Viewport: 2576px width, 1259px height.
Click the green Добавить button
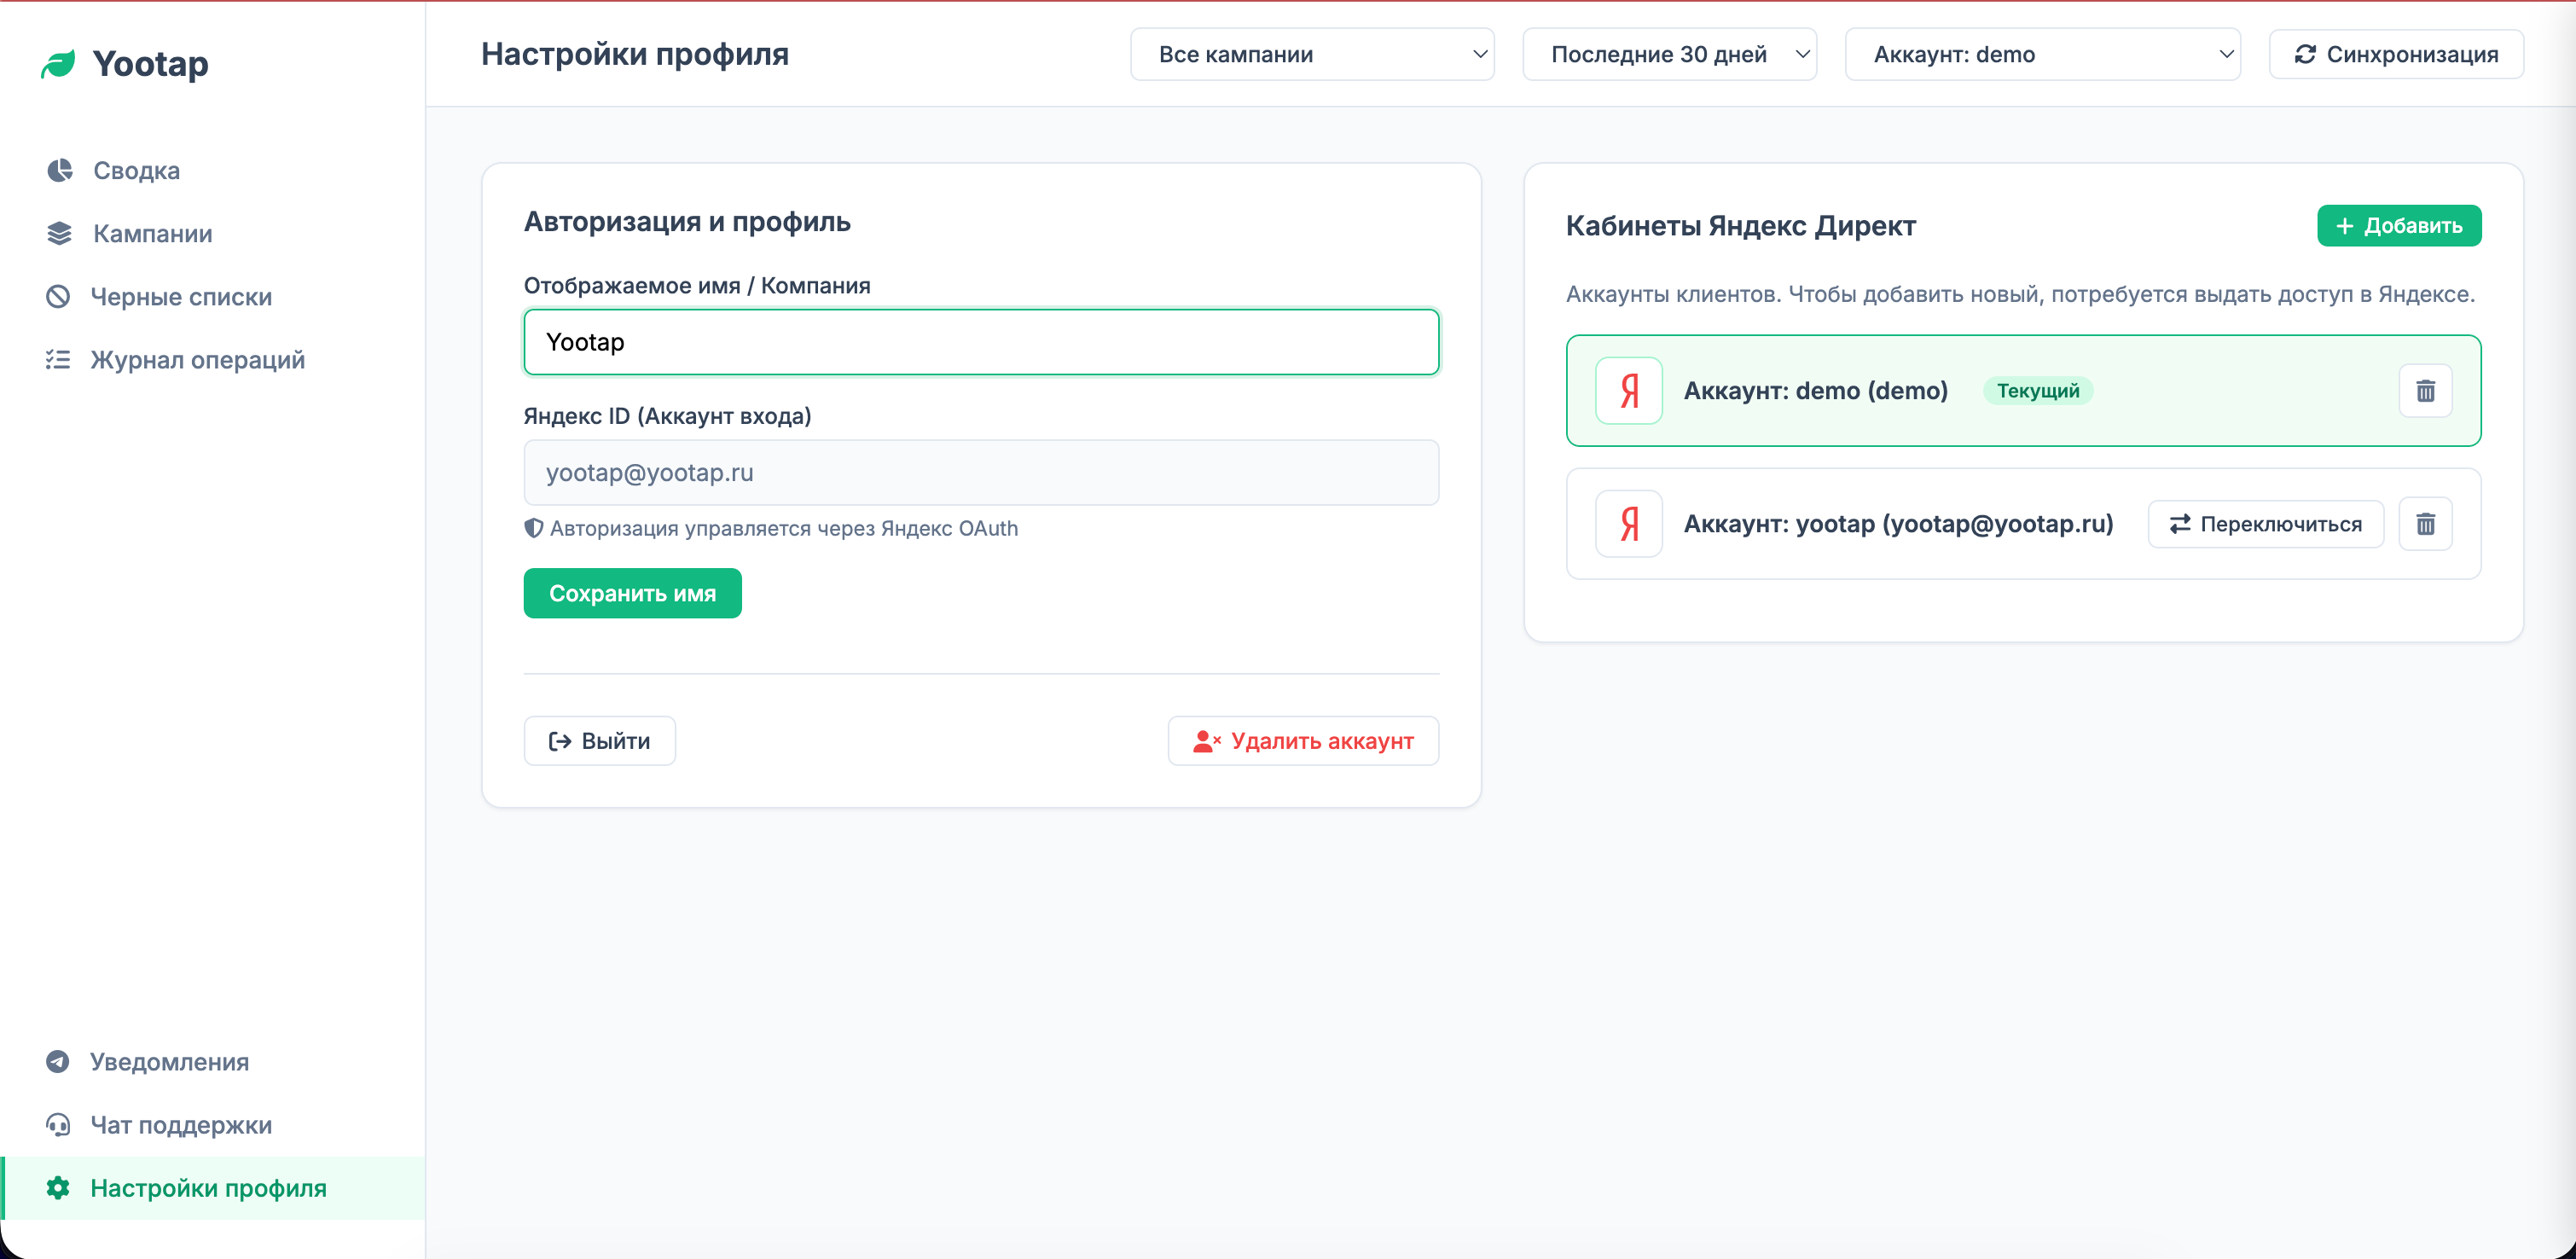tap(2399, 225)
